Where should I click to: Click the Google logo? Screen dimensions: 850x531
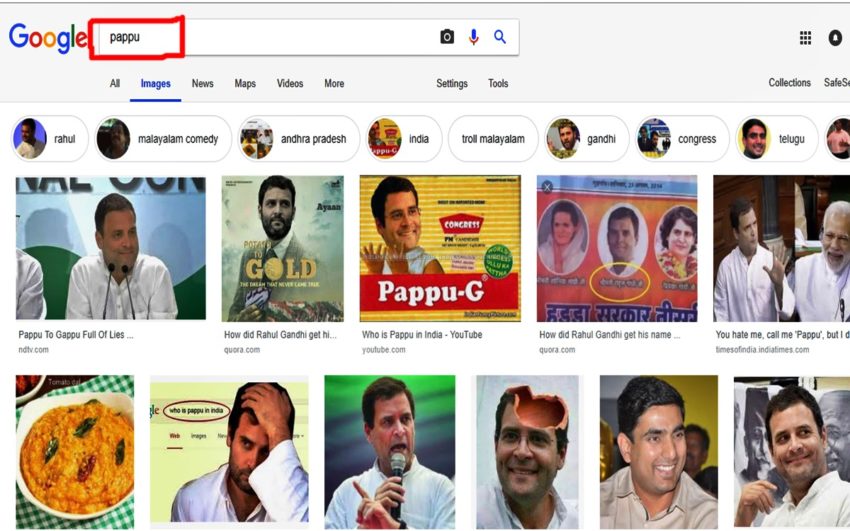tap(47, 38)
